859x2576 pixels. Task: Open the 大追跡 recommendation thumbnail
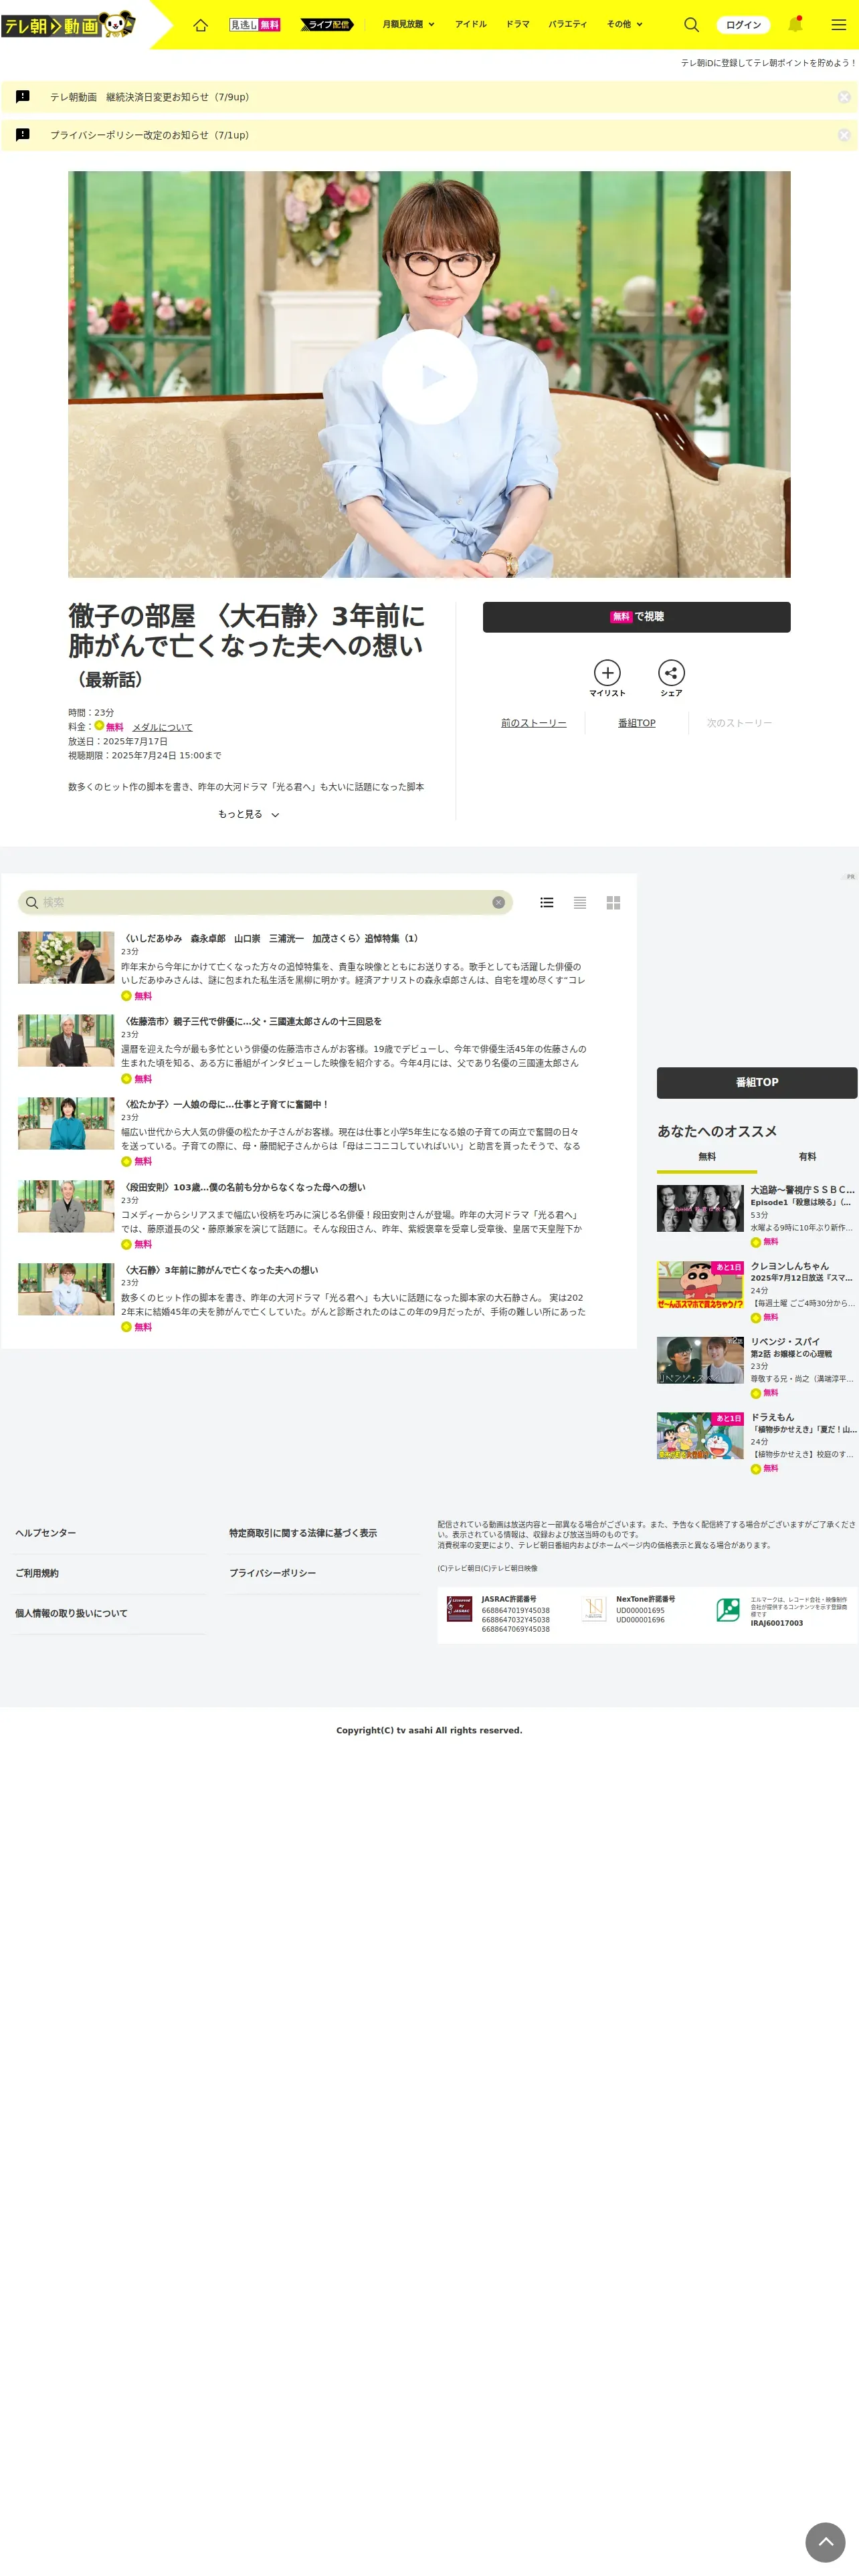pos(700,1208)
